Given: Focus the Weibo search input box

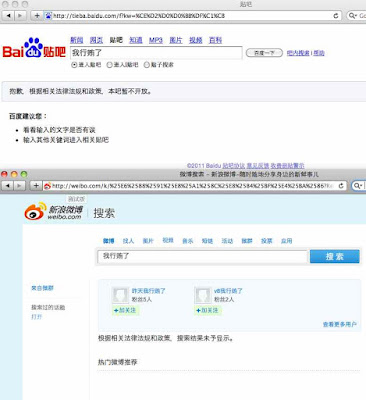Looking at the screenshot, I should tap(202, 256).
